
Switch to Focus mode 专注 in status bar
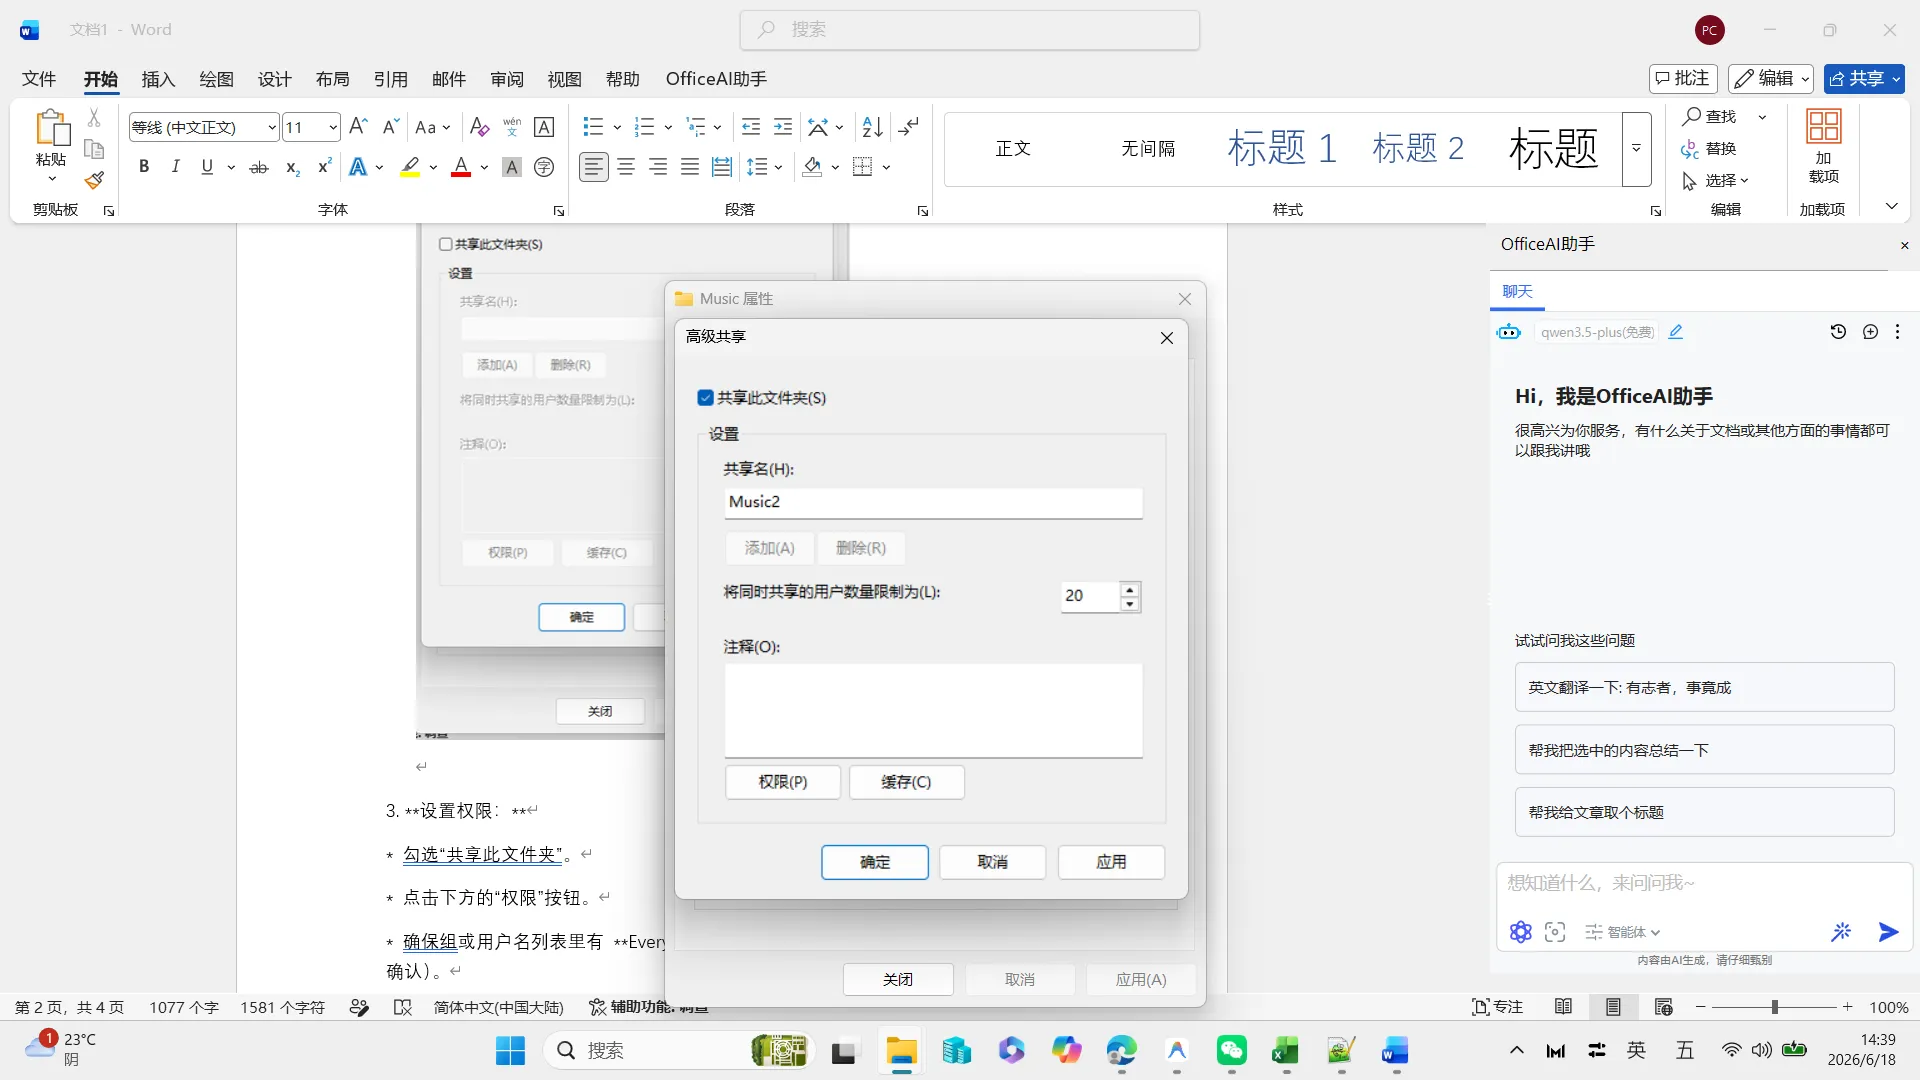coord(1497,1007)
